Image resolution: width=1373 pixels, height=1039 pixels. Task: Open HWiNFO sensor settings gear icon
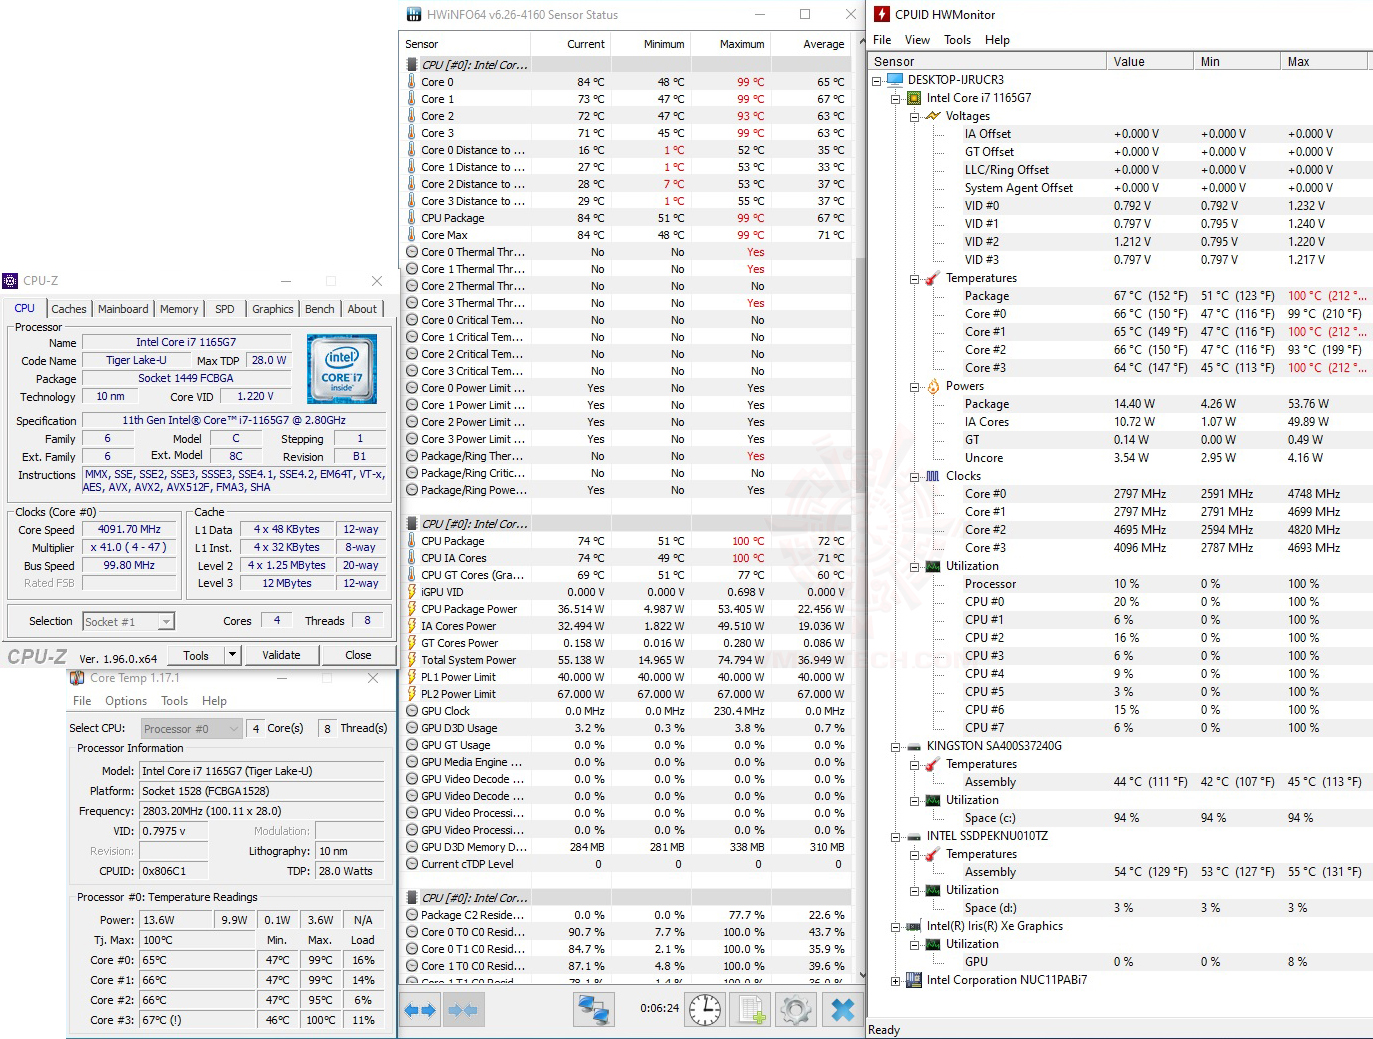tap(796, 1010)
